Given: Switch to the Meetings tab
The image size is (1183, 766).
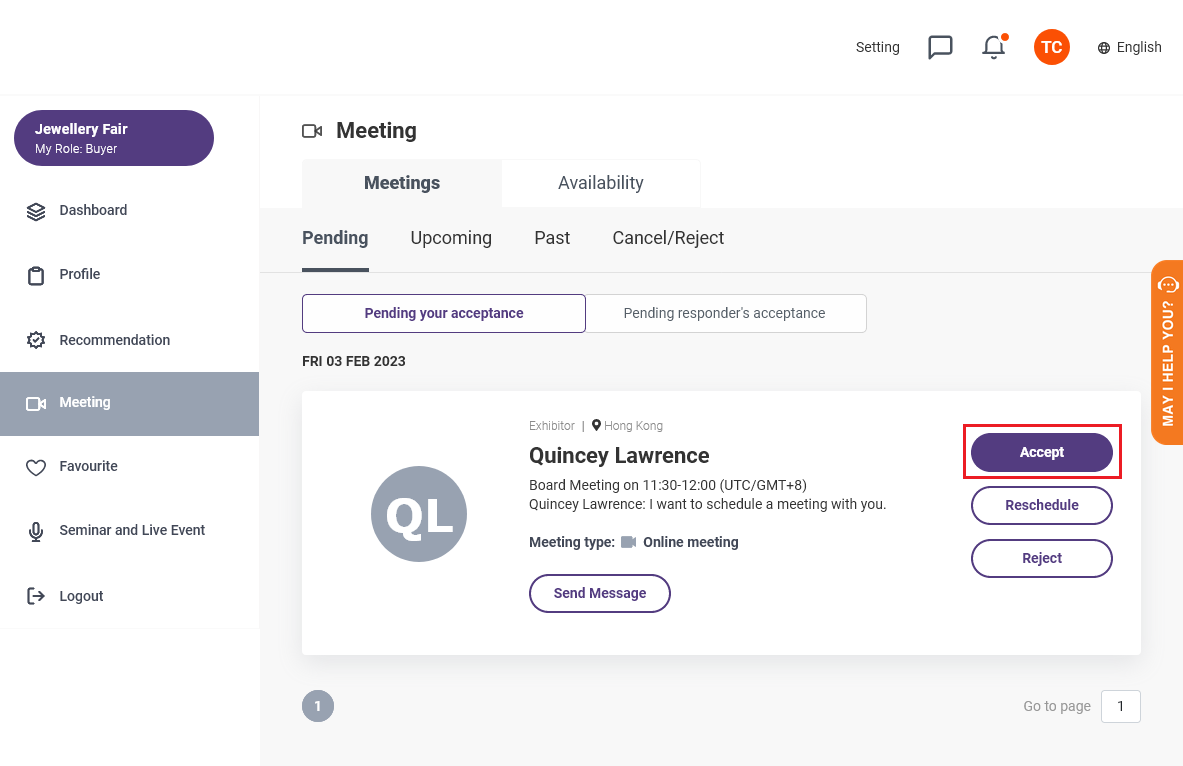Looking at the screenshot, I should tap(401, 183).
